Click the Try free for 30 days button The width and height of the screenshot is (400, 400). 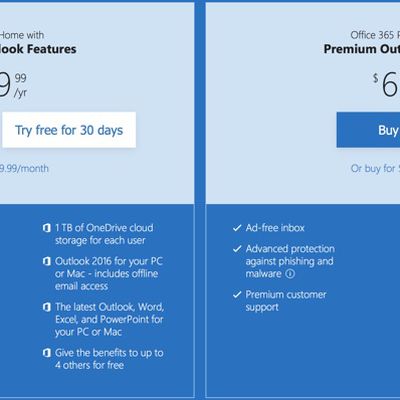[69, 130]
